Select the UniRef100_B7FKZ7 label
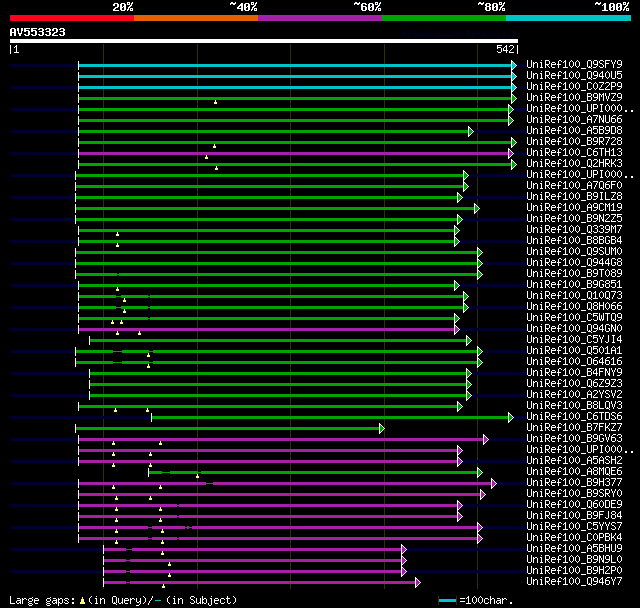The height and width of the screenshot is (608, 640). click(574, 428)
